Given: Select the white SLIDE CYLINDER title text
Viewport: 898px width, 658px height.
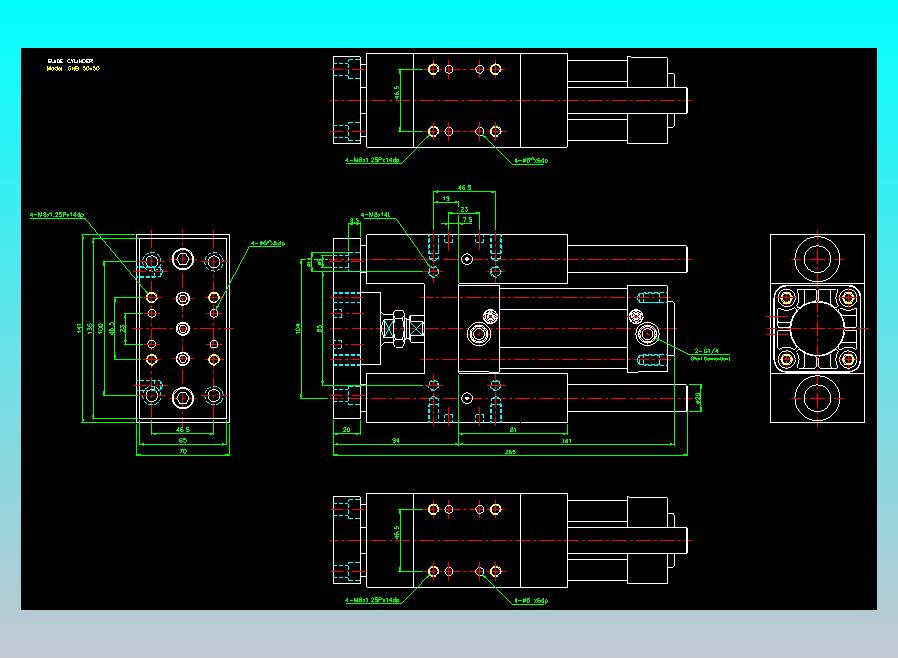Looking at the screenshot, I should coord(70,61).
